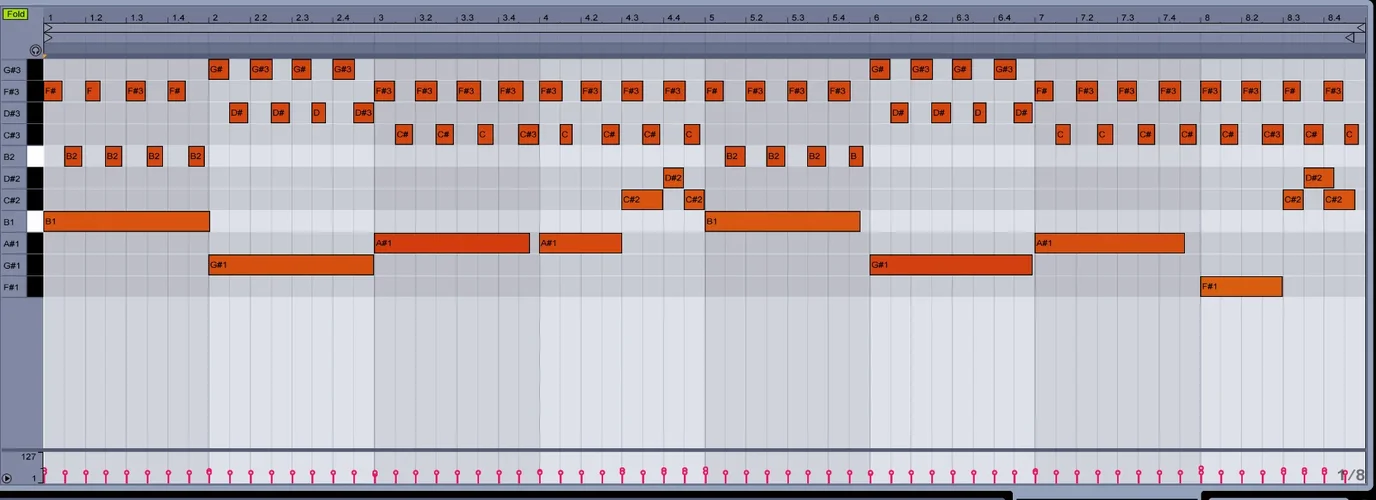The image size is (1376, 500).
Task: Click the bar 5 label in the ruler
Action: point(710,18)
